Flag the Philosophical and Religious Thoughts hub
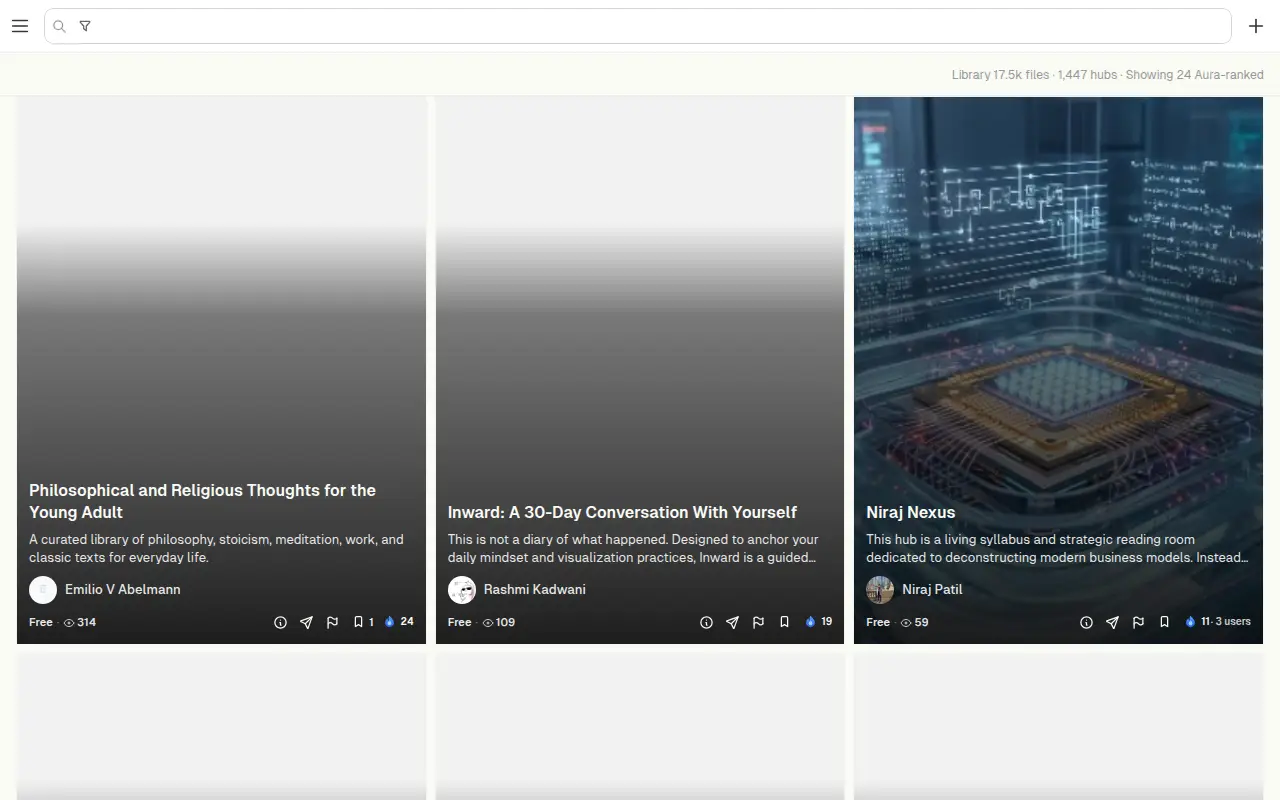Viewport: 1280px width, 800px height. 332,622
